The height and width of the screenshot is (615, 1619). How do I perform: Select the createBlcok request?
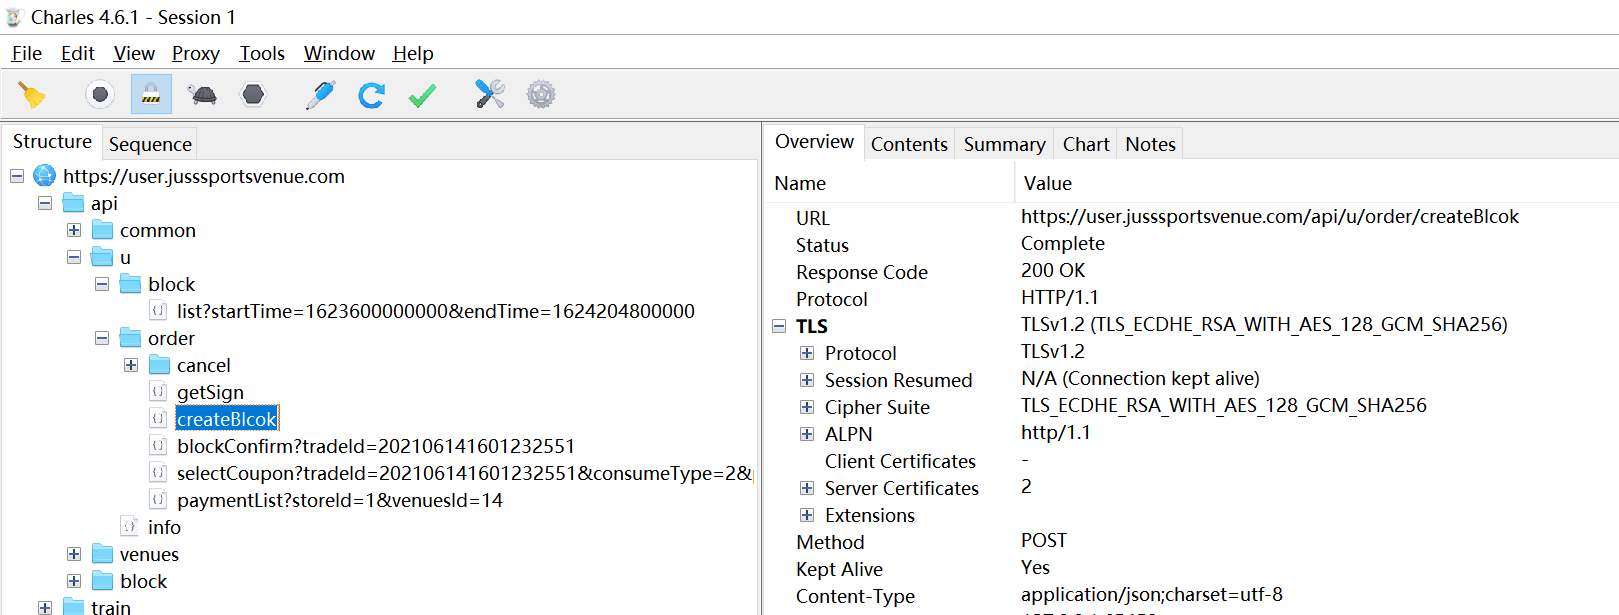click(x=227, y=419)
